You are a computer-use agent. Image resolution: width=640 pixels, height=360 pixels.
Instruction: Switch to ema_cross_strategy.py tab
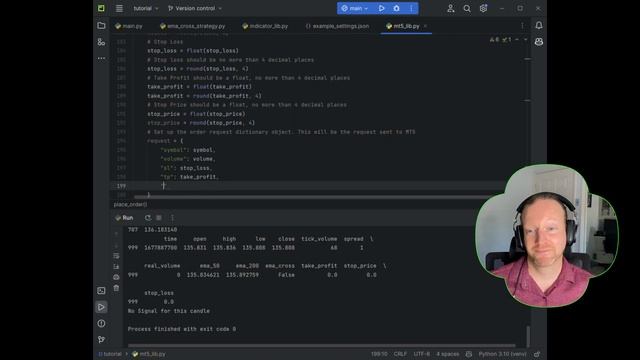pyautogui.click(x=192, y=26)
